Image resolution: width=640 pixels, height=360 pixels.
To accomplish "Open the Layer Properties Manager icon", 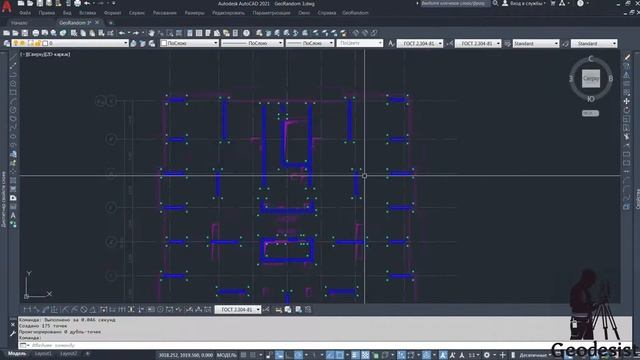I will (x=7, y=43).
